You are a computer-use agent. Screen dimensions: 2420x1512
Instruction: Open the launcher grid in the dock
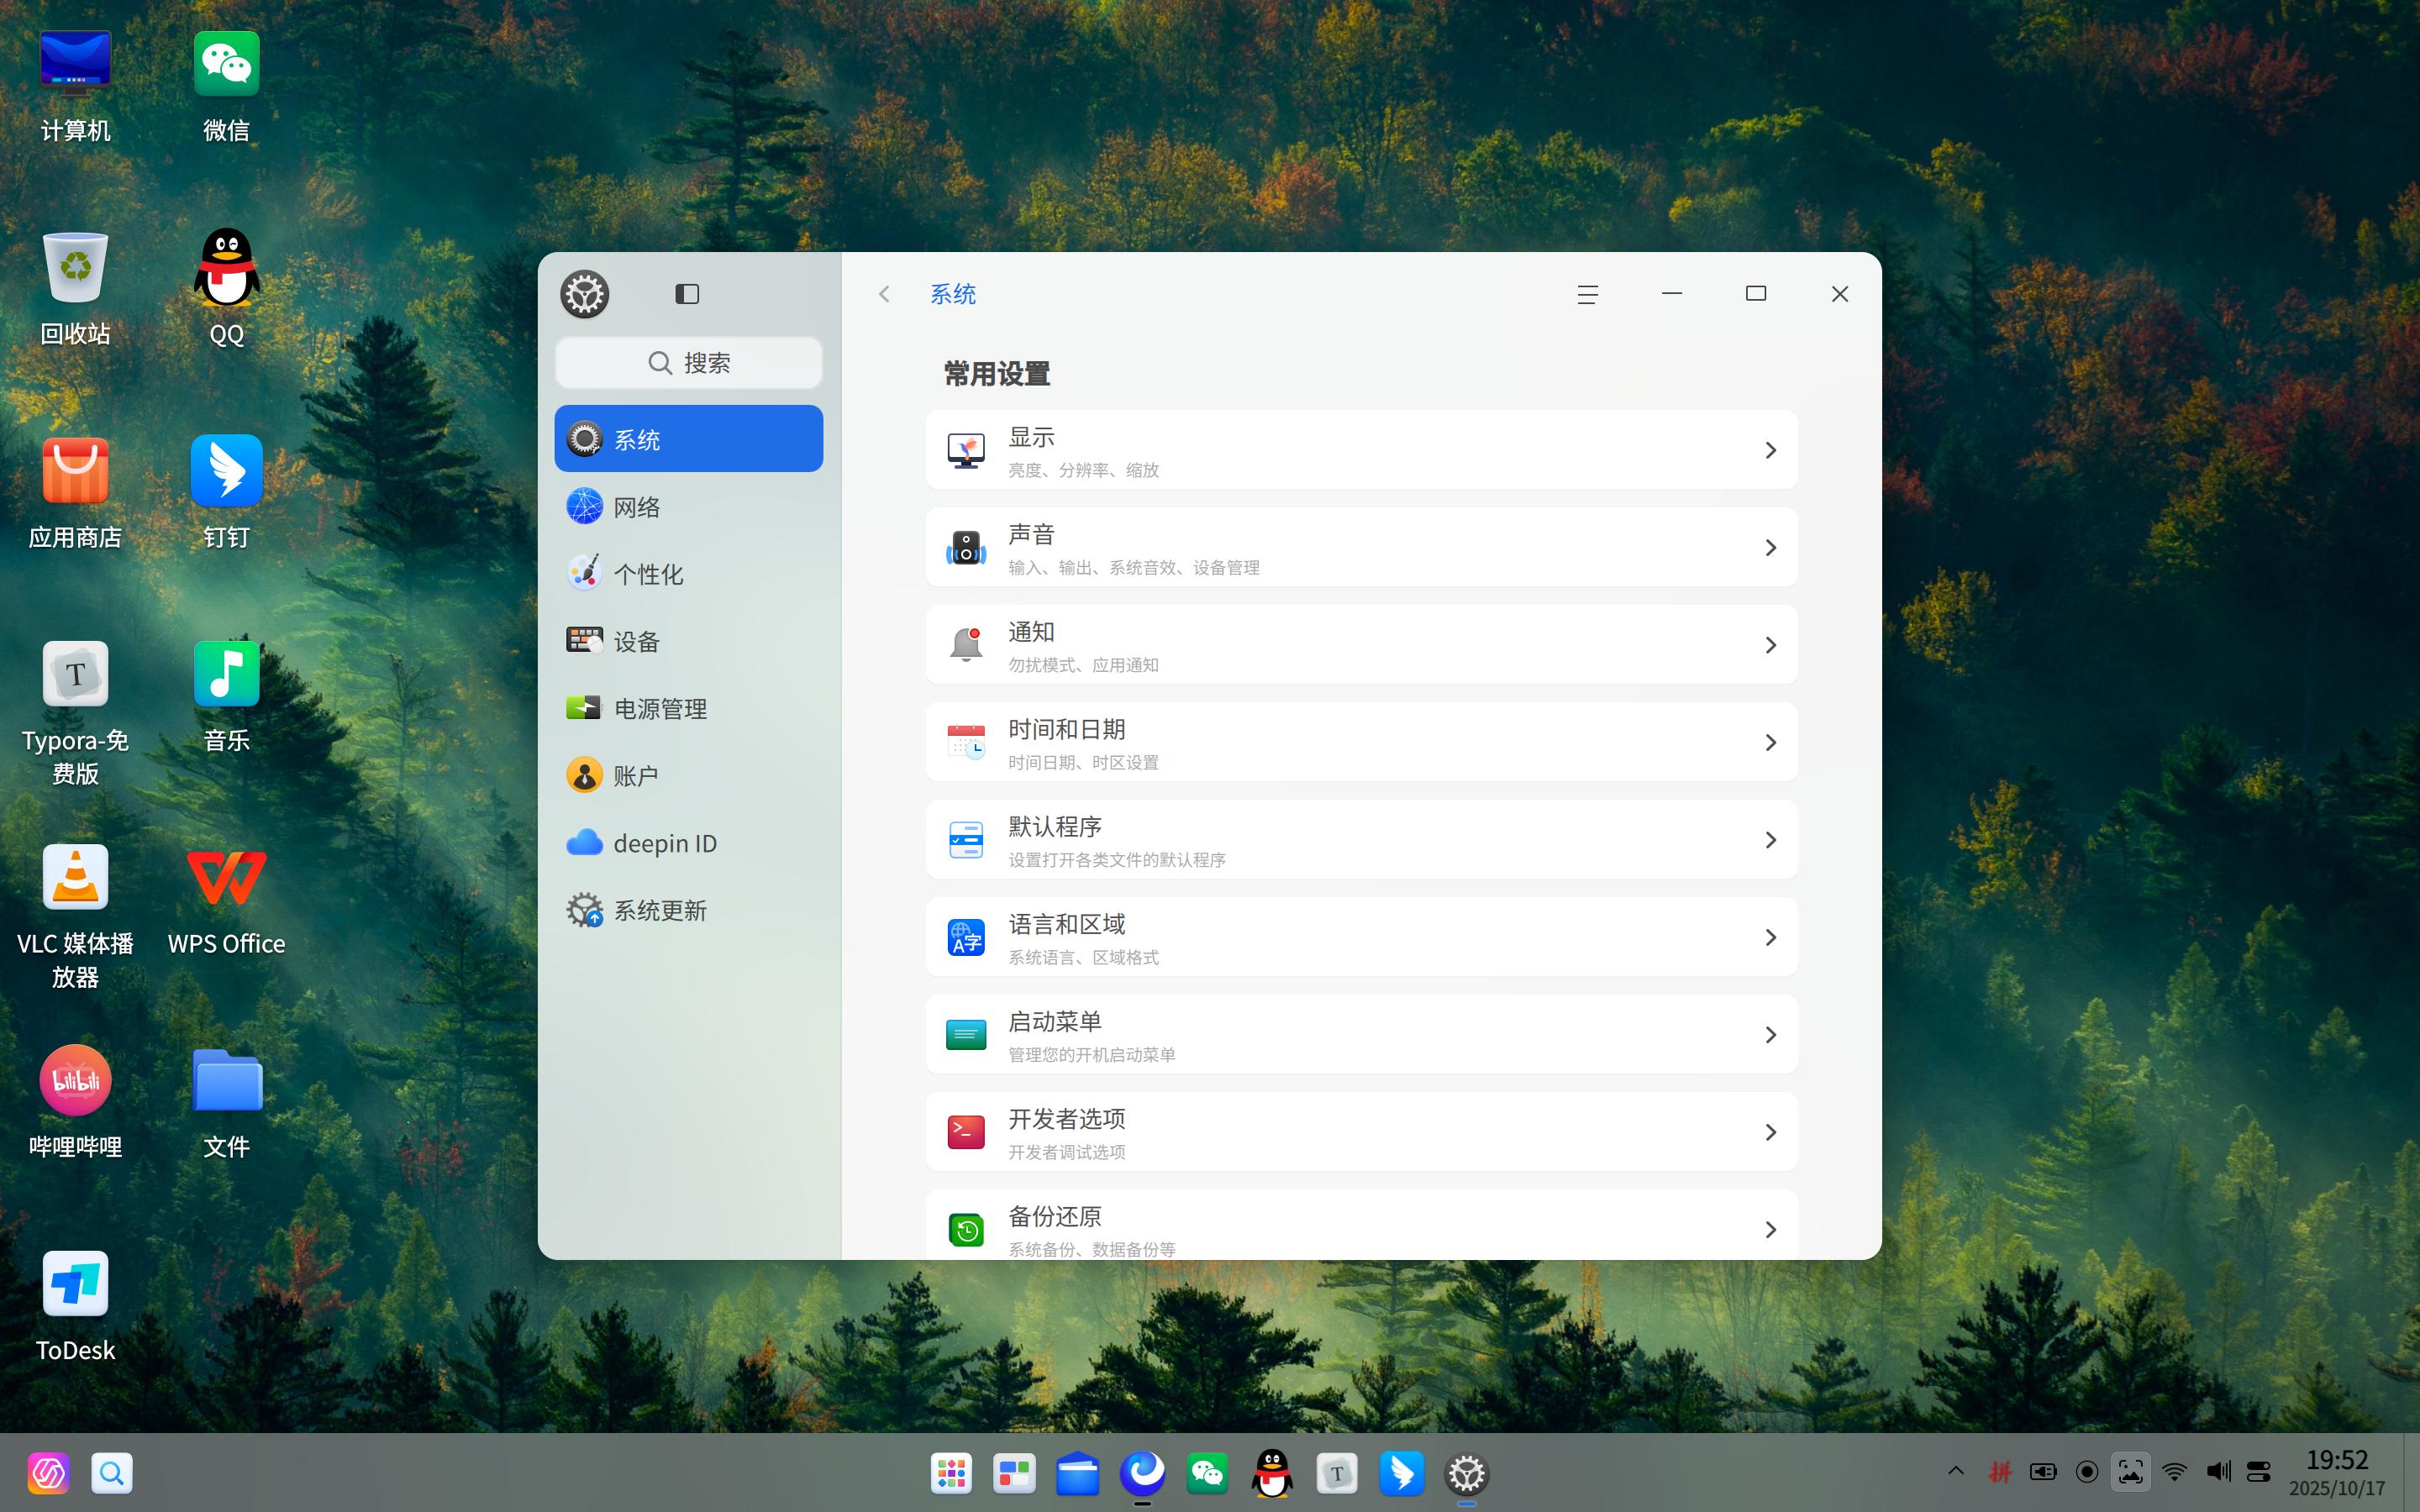[951, 1473]
